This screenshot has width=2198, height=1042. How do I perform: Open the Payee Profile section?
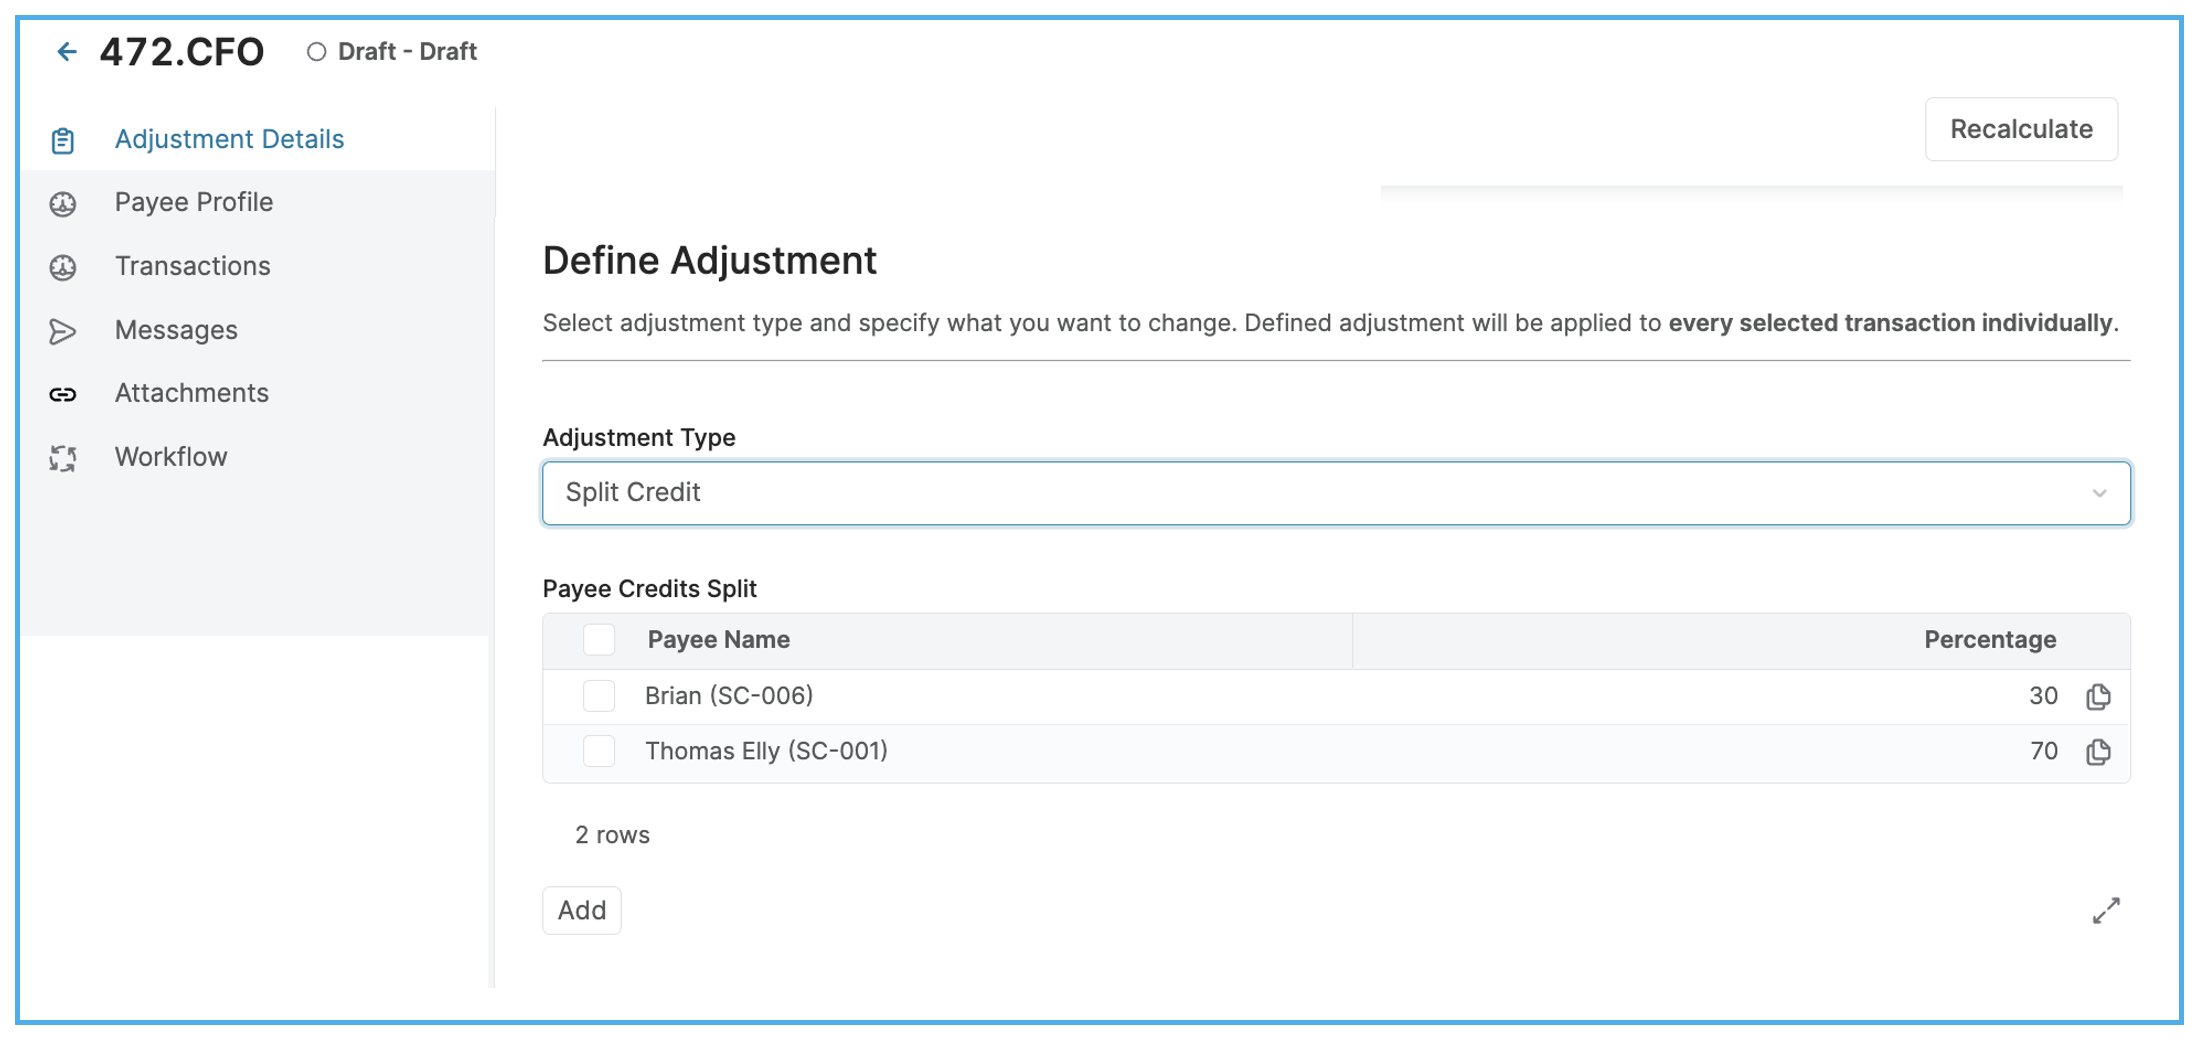click(194, 202)
